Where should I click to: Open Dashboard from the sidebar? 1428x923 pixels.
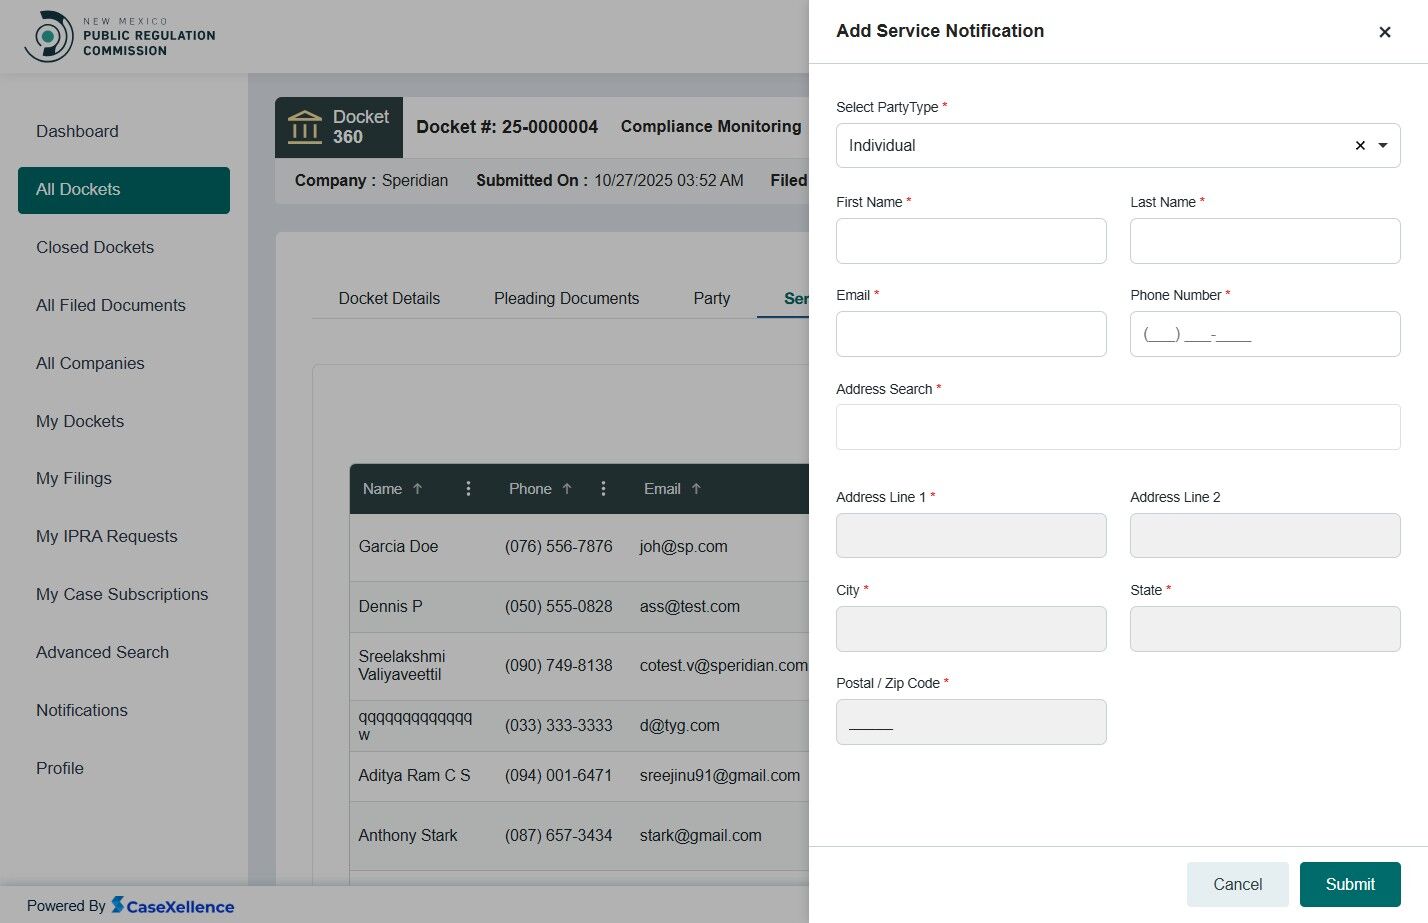[77, 131]
